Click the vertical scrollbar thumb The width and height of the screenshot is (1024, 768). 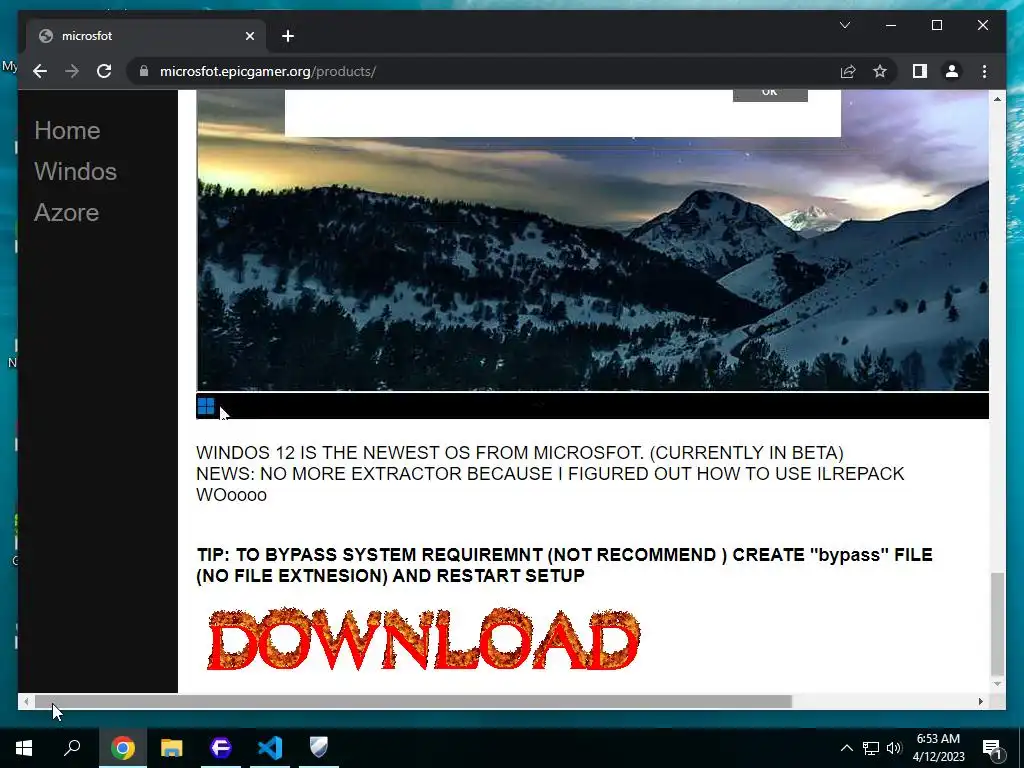pyautogui.click(x=997, y=623)
